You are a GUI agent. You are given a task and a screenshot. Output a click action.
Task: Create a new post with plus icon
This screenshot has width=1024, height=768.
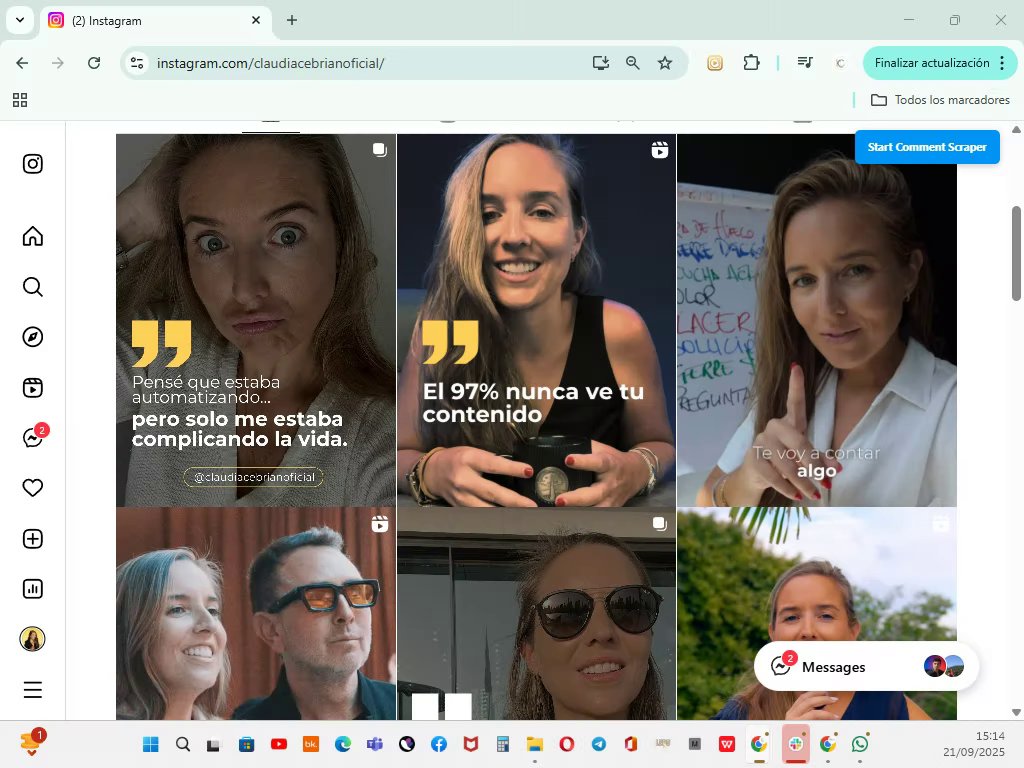(33, 539)
